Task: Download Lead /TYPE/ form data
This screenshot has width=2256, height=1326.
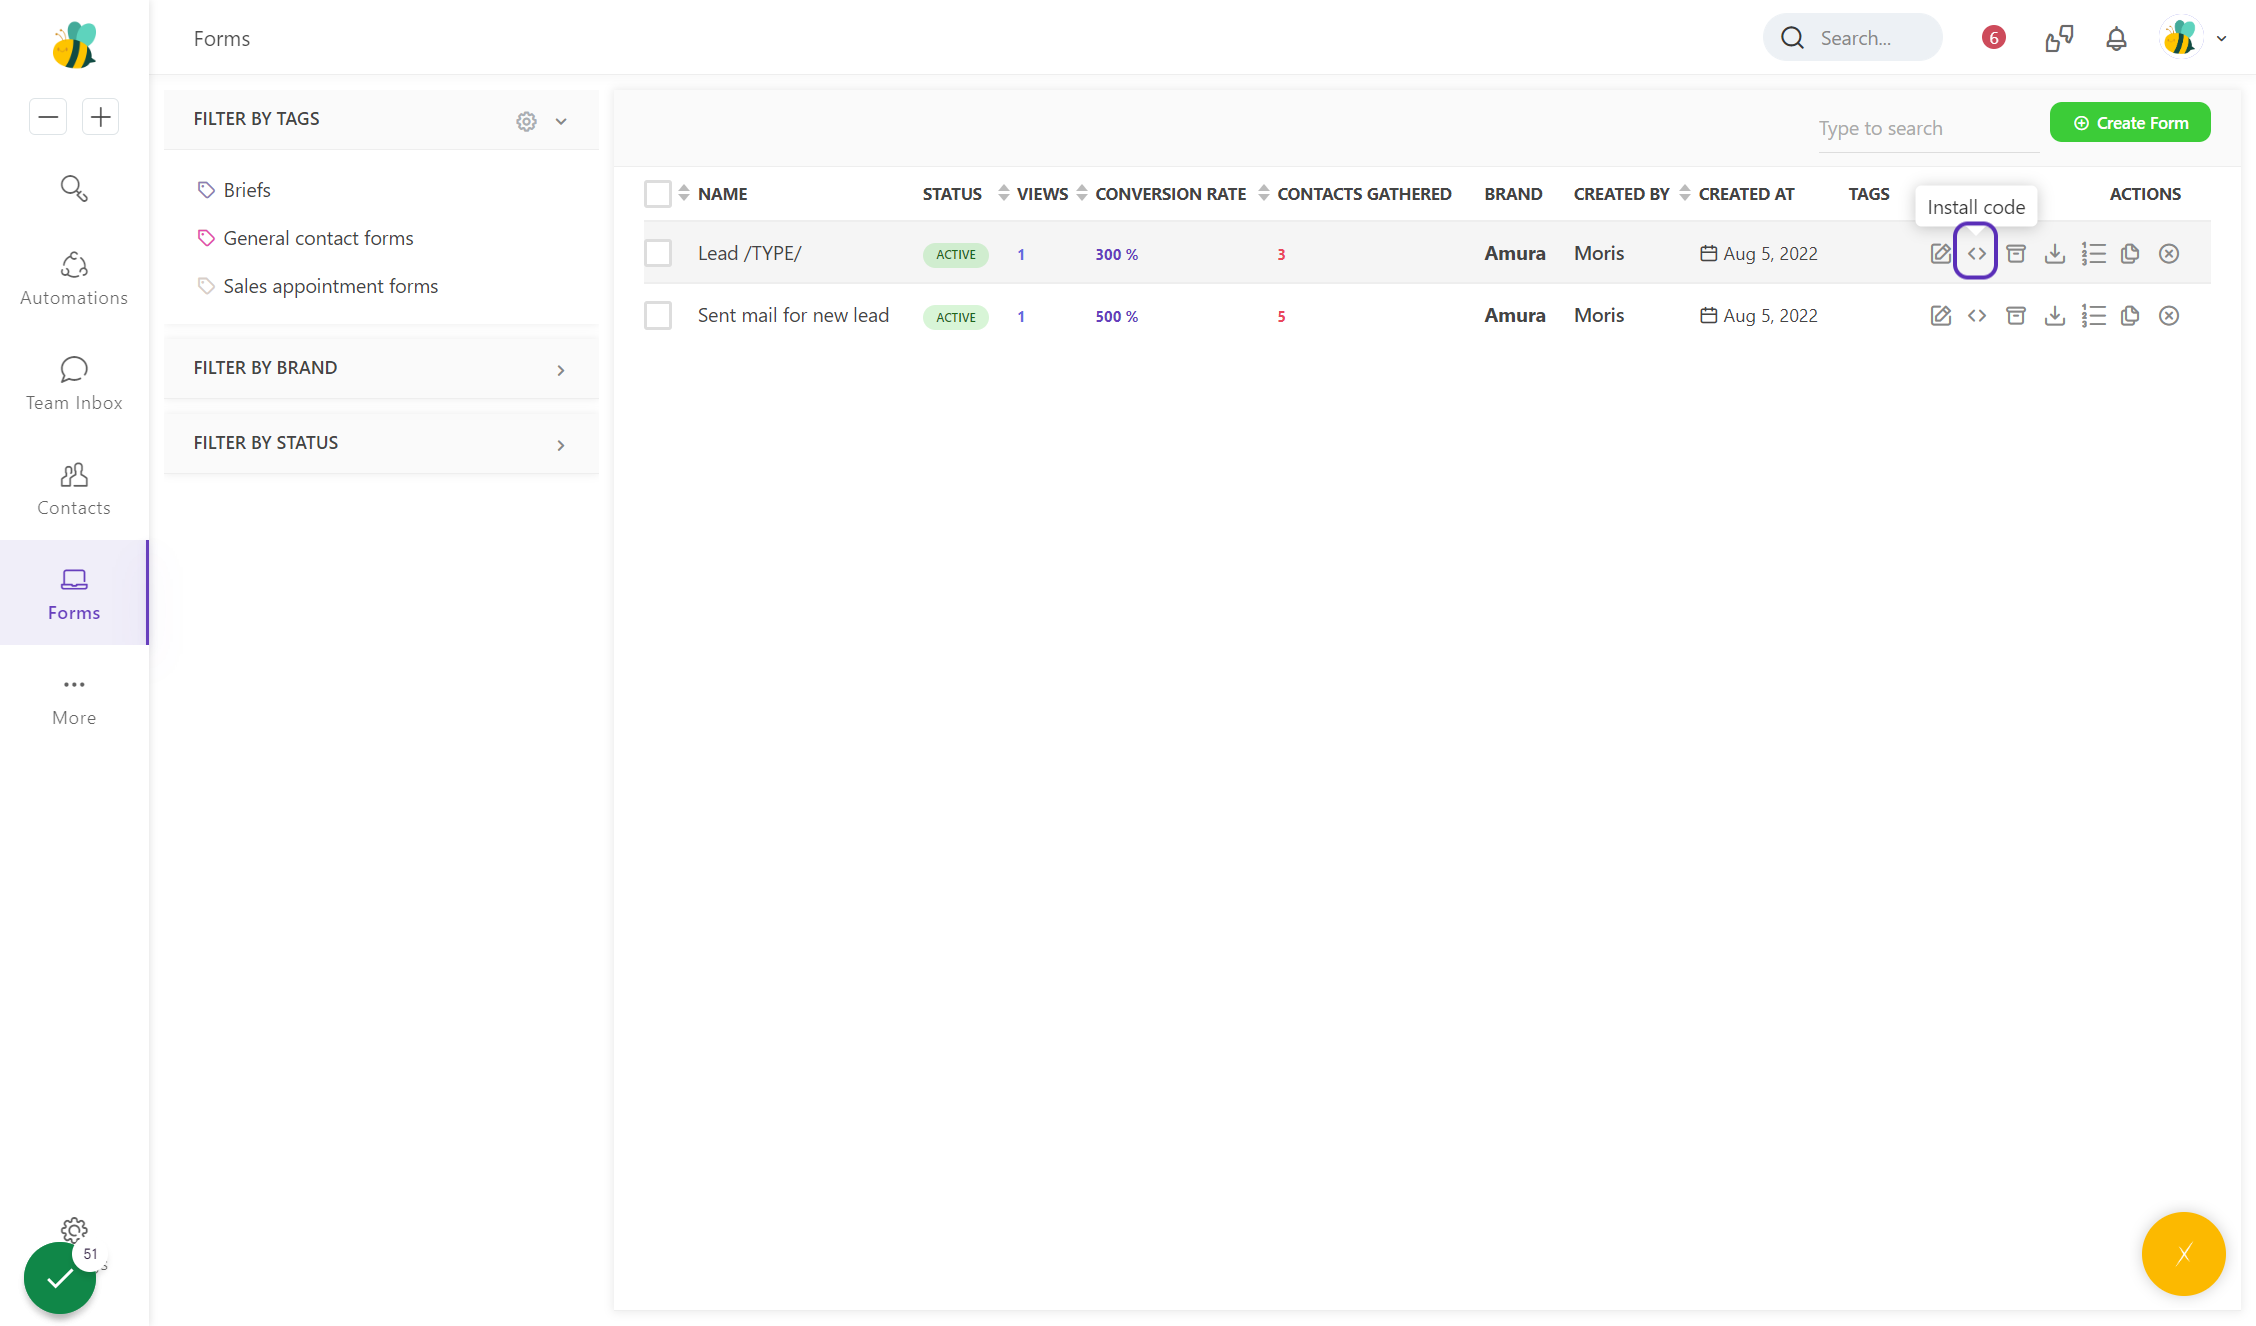Action: [x=2055, y=254]
